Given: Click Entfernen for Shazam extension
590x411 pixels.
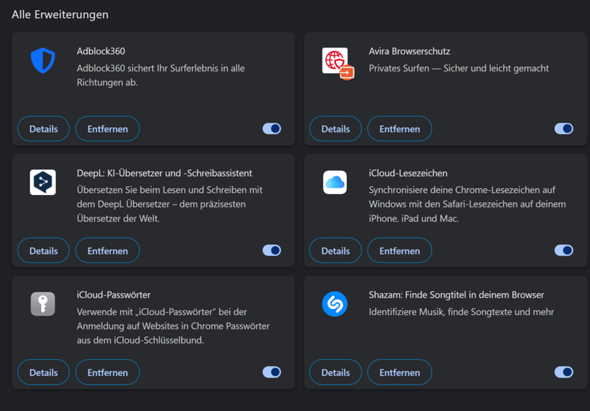Looking at the screenshot, I should 400,372.
